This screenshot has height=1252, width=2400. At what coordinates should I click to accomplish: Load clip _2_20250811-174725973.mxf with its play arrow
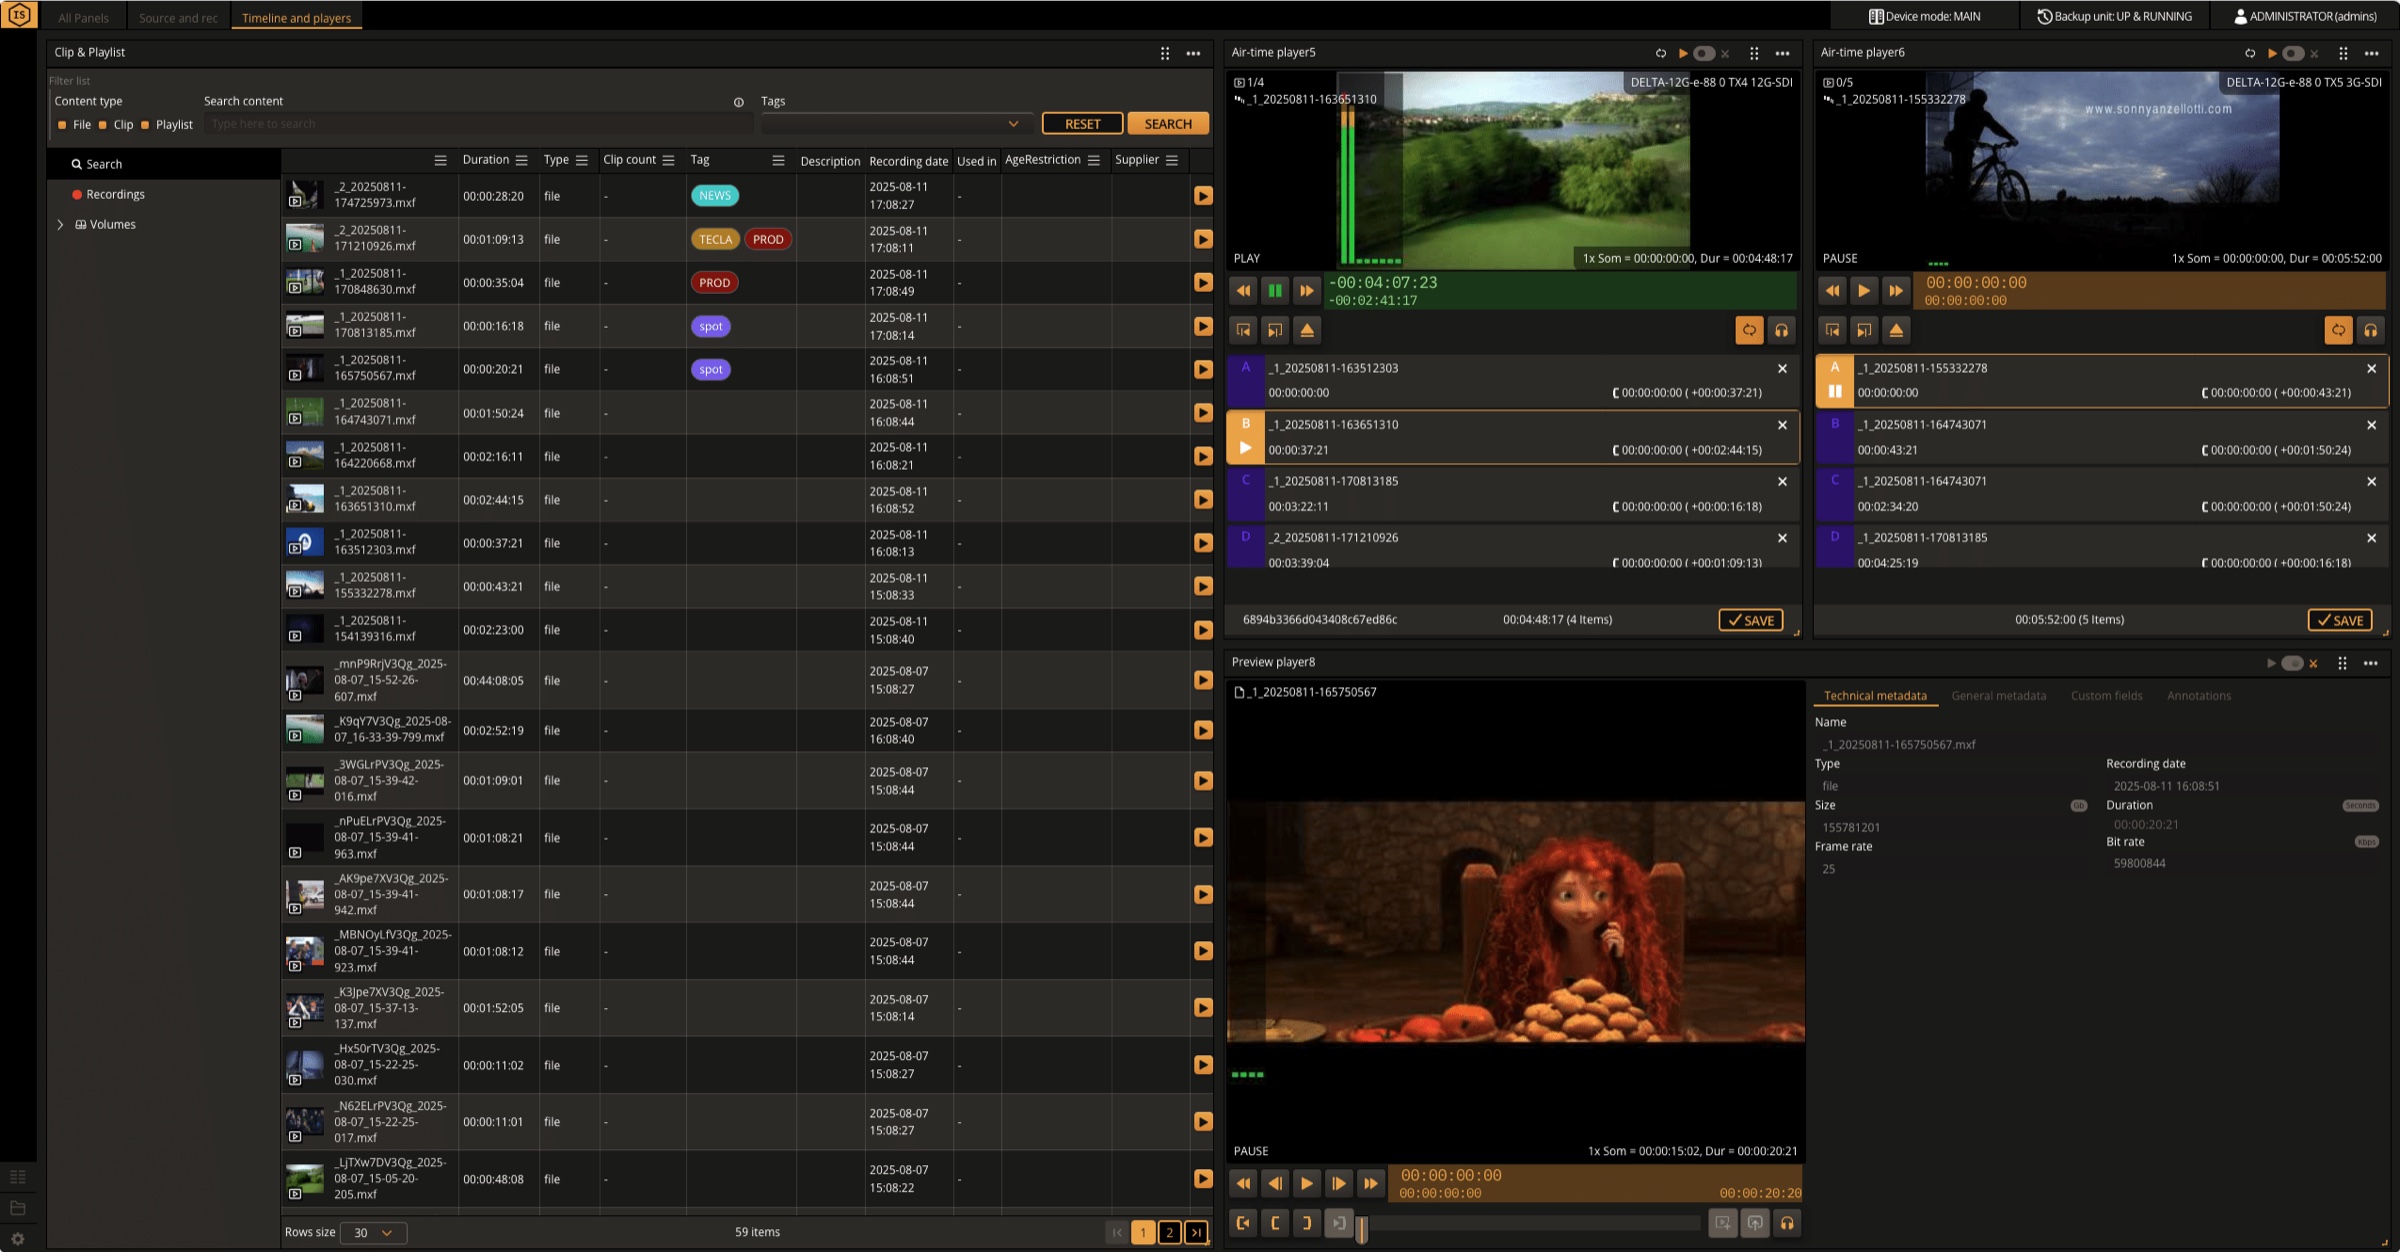click(x=1203, y=196)
